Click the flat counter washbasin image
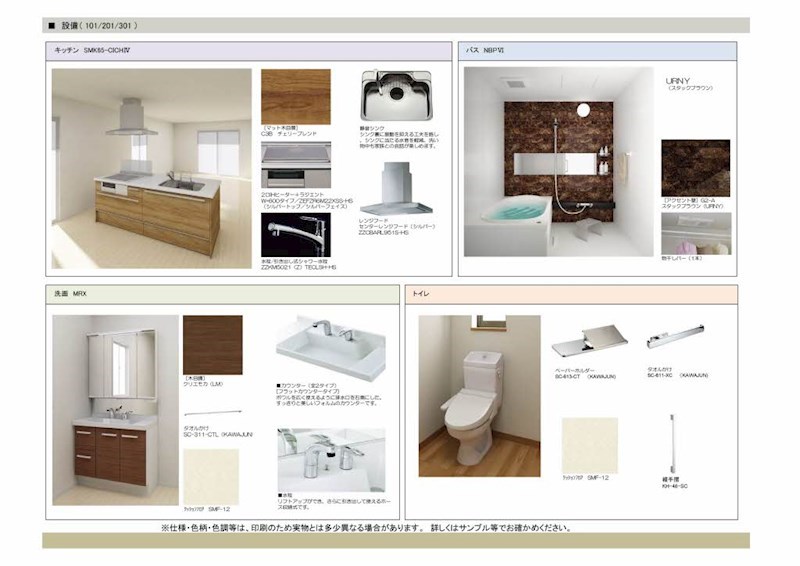The image size is (800, 566). click(x=330, y=347)
